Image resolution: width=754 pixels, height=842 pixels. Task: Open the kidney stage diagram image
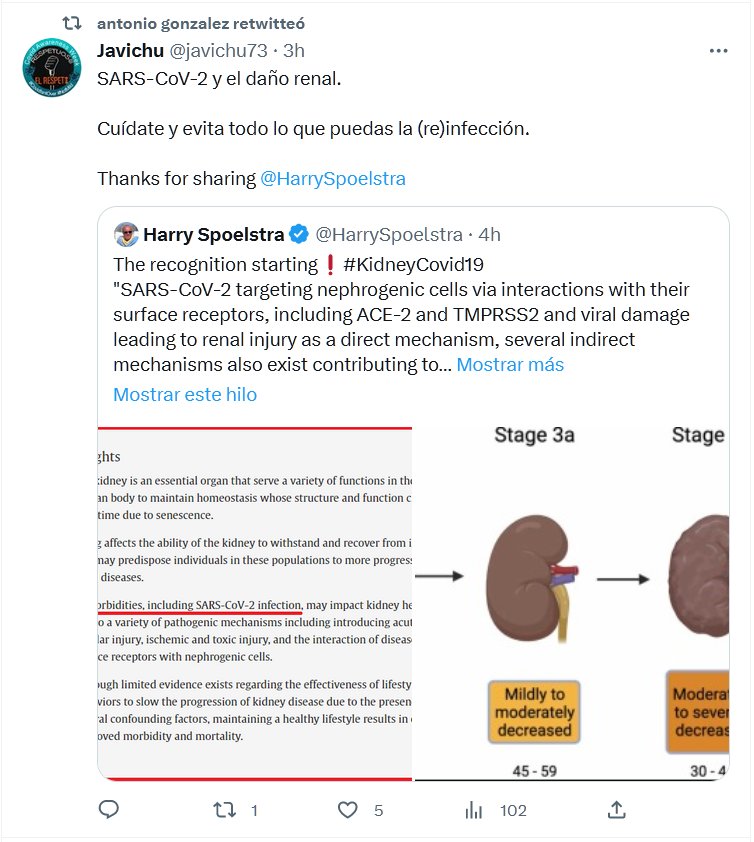(570, 602)
